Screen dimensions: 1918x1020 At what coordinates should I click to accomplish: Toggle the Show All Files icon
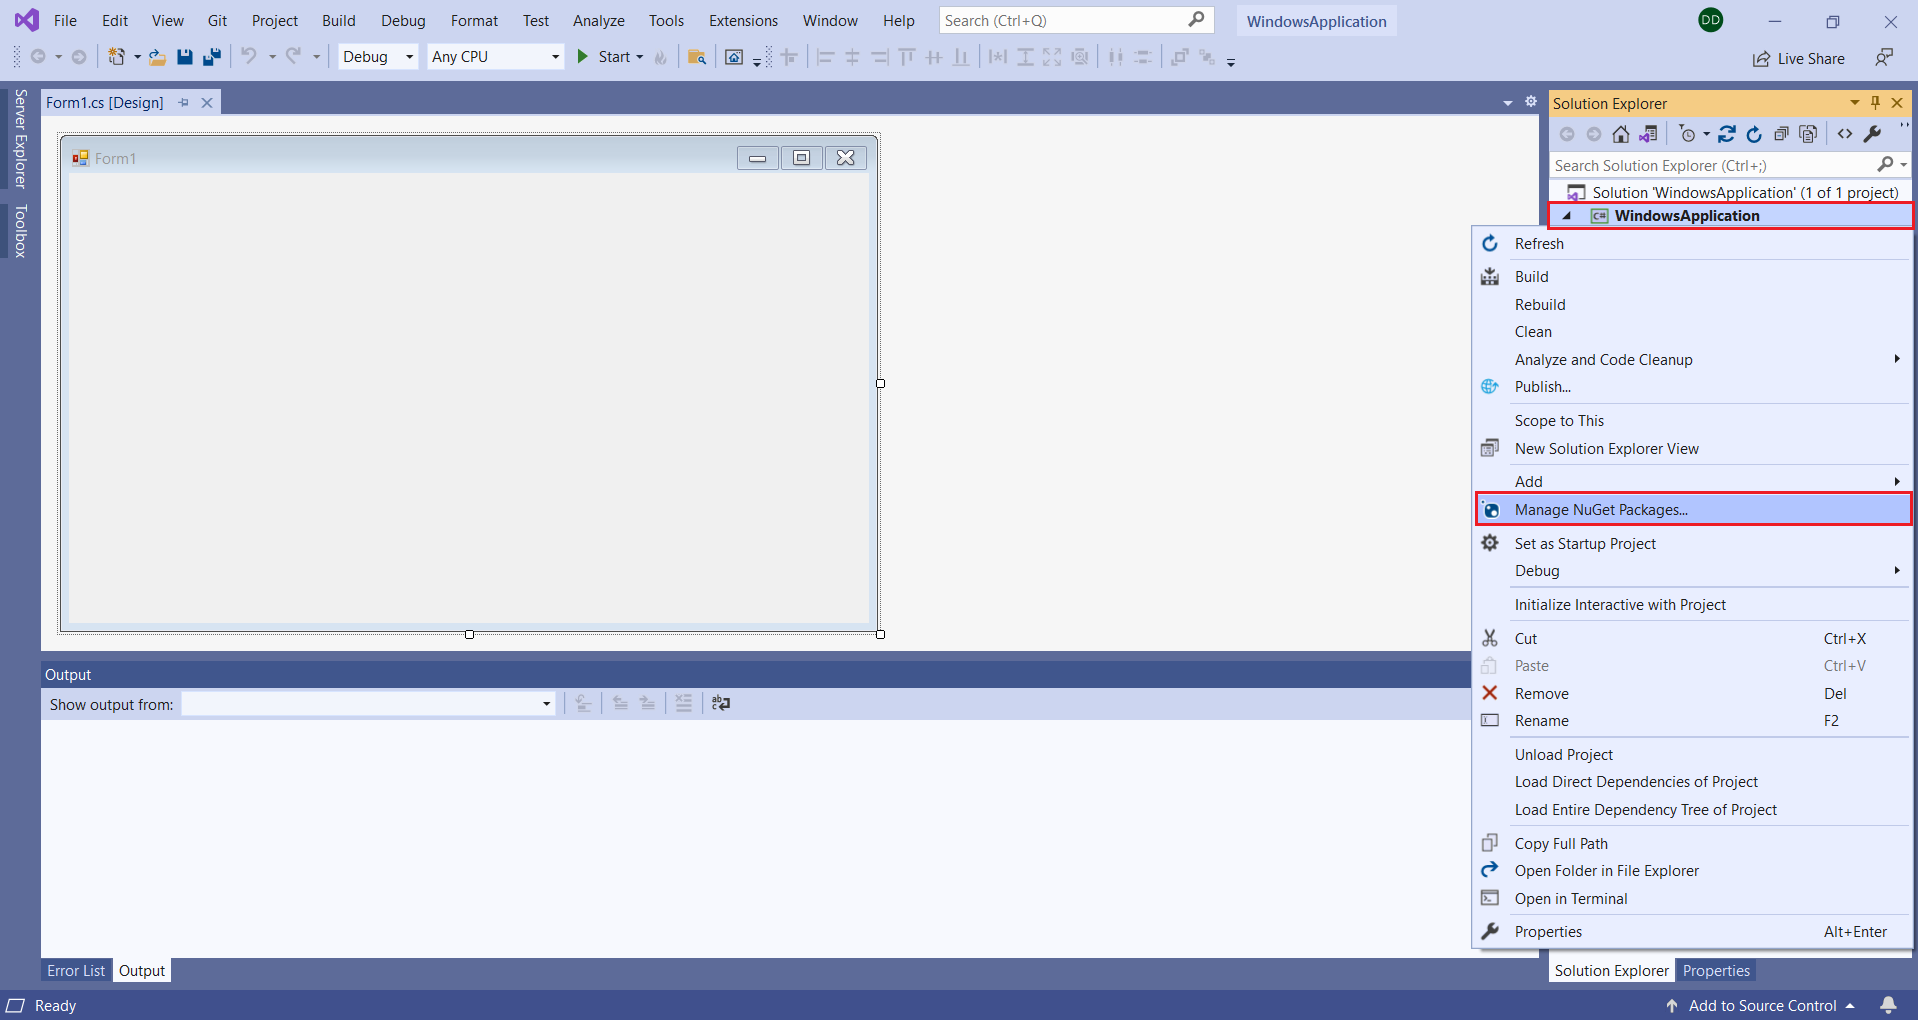pos(1808,134)
